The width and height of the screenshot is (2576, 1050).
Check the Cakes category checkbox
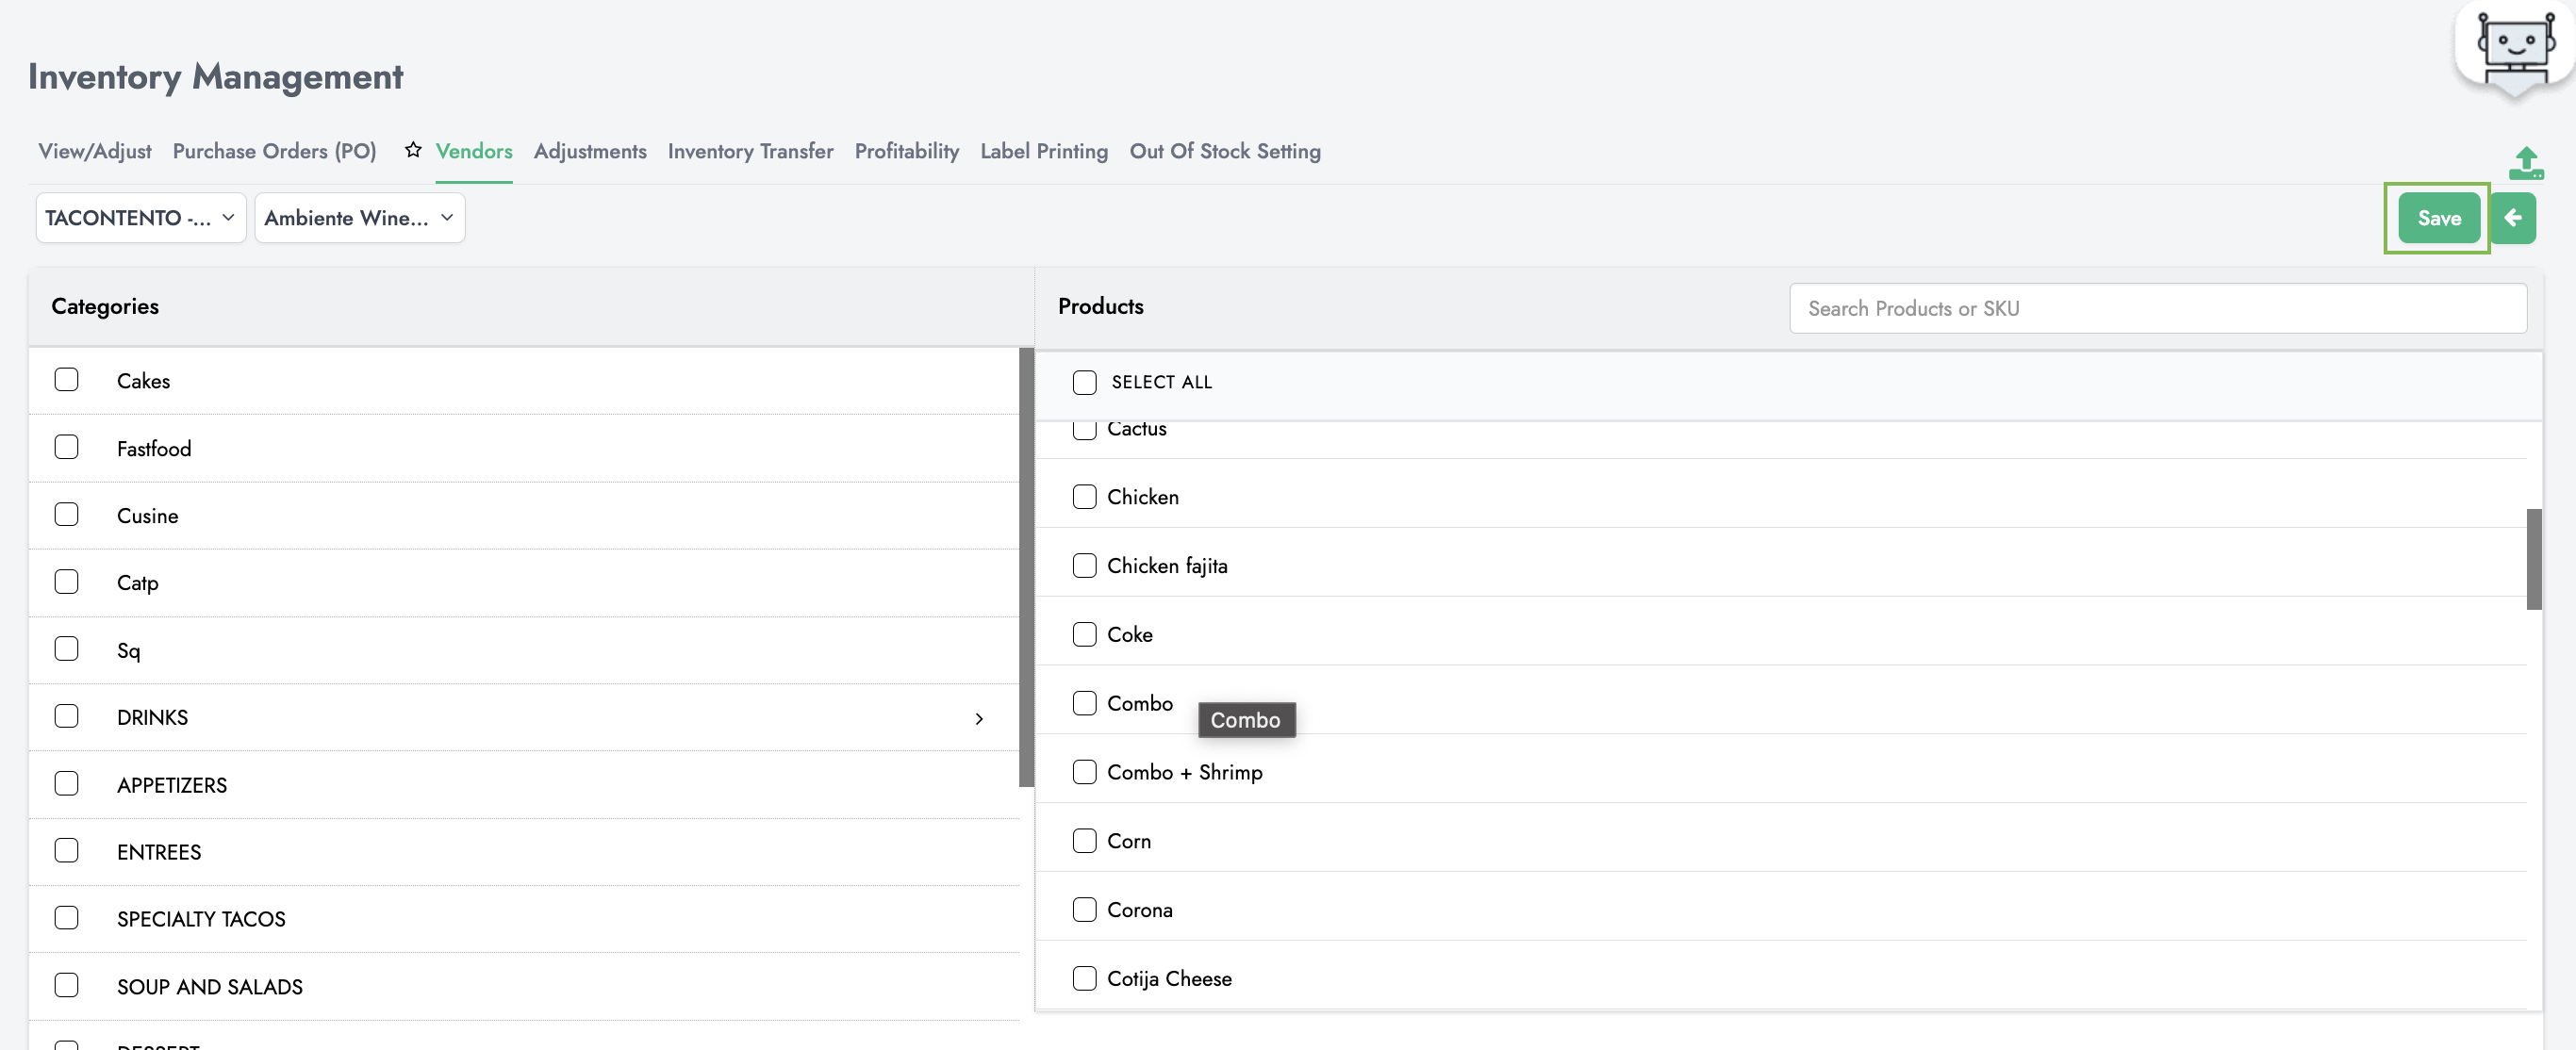click(x=66, y=380)
